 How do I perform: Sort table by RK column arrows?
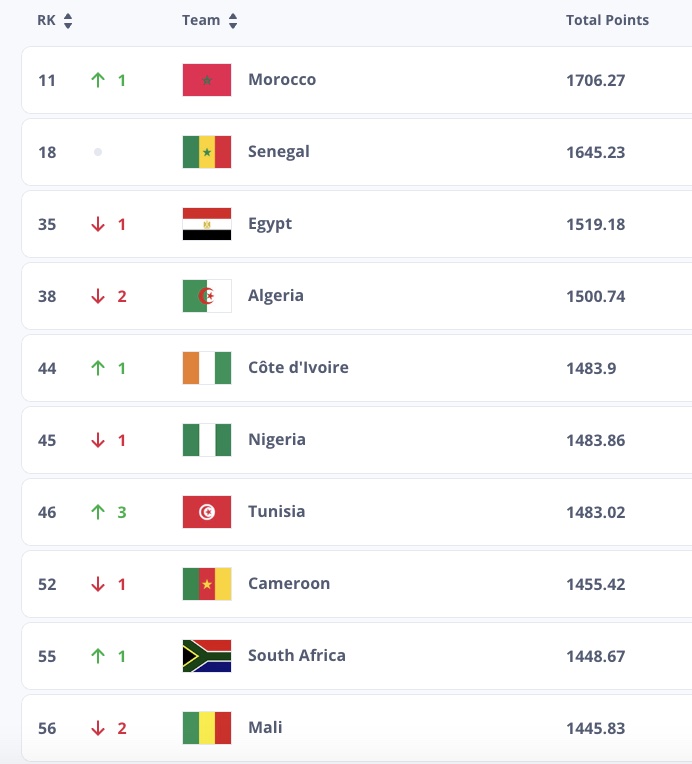(68, 21)
